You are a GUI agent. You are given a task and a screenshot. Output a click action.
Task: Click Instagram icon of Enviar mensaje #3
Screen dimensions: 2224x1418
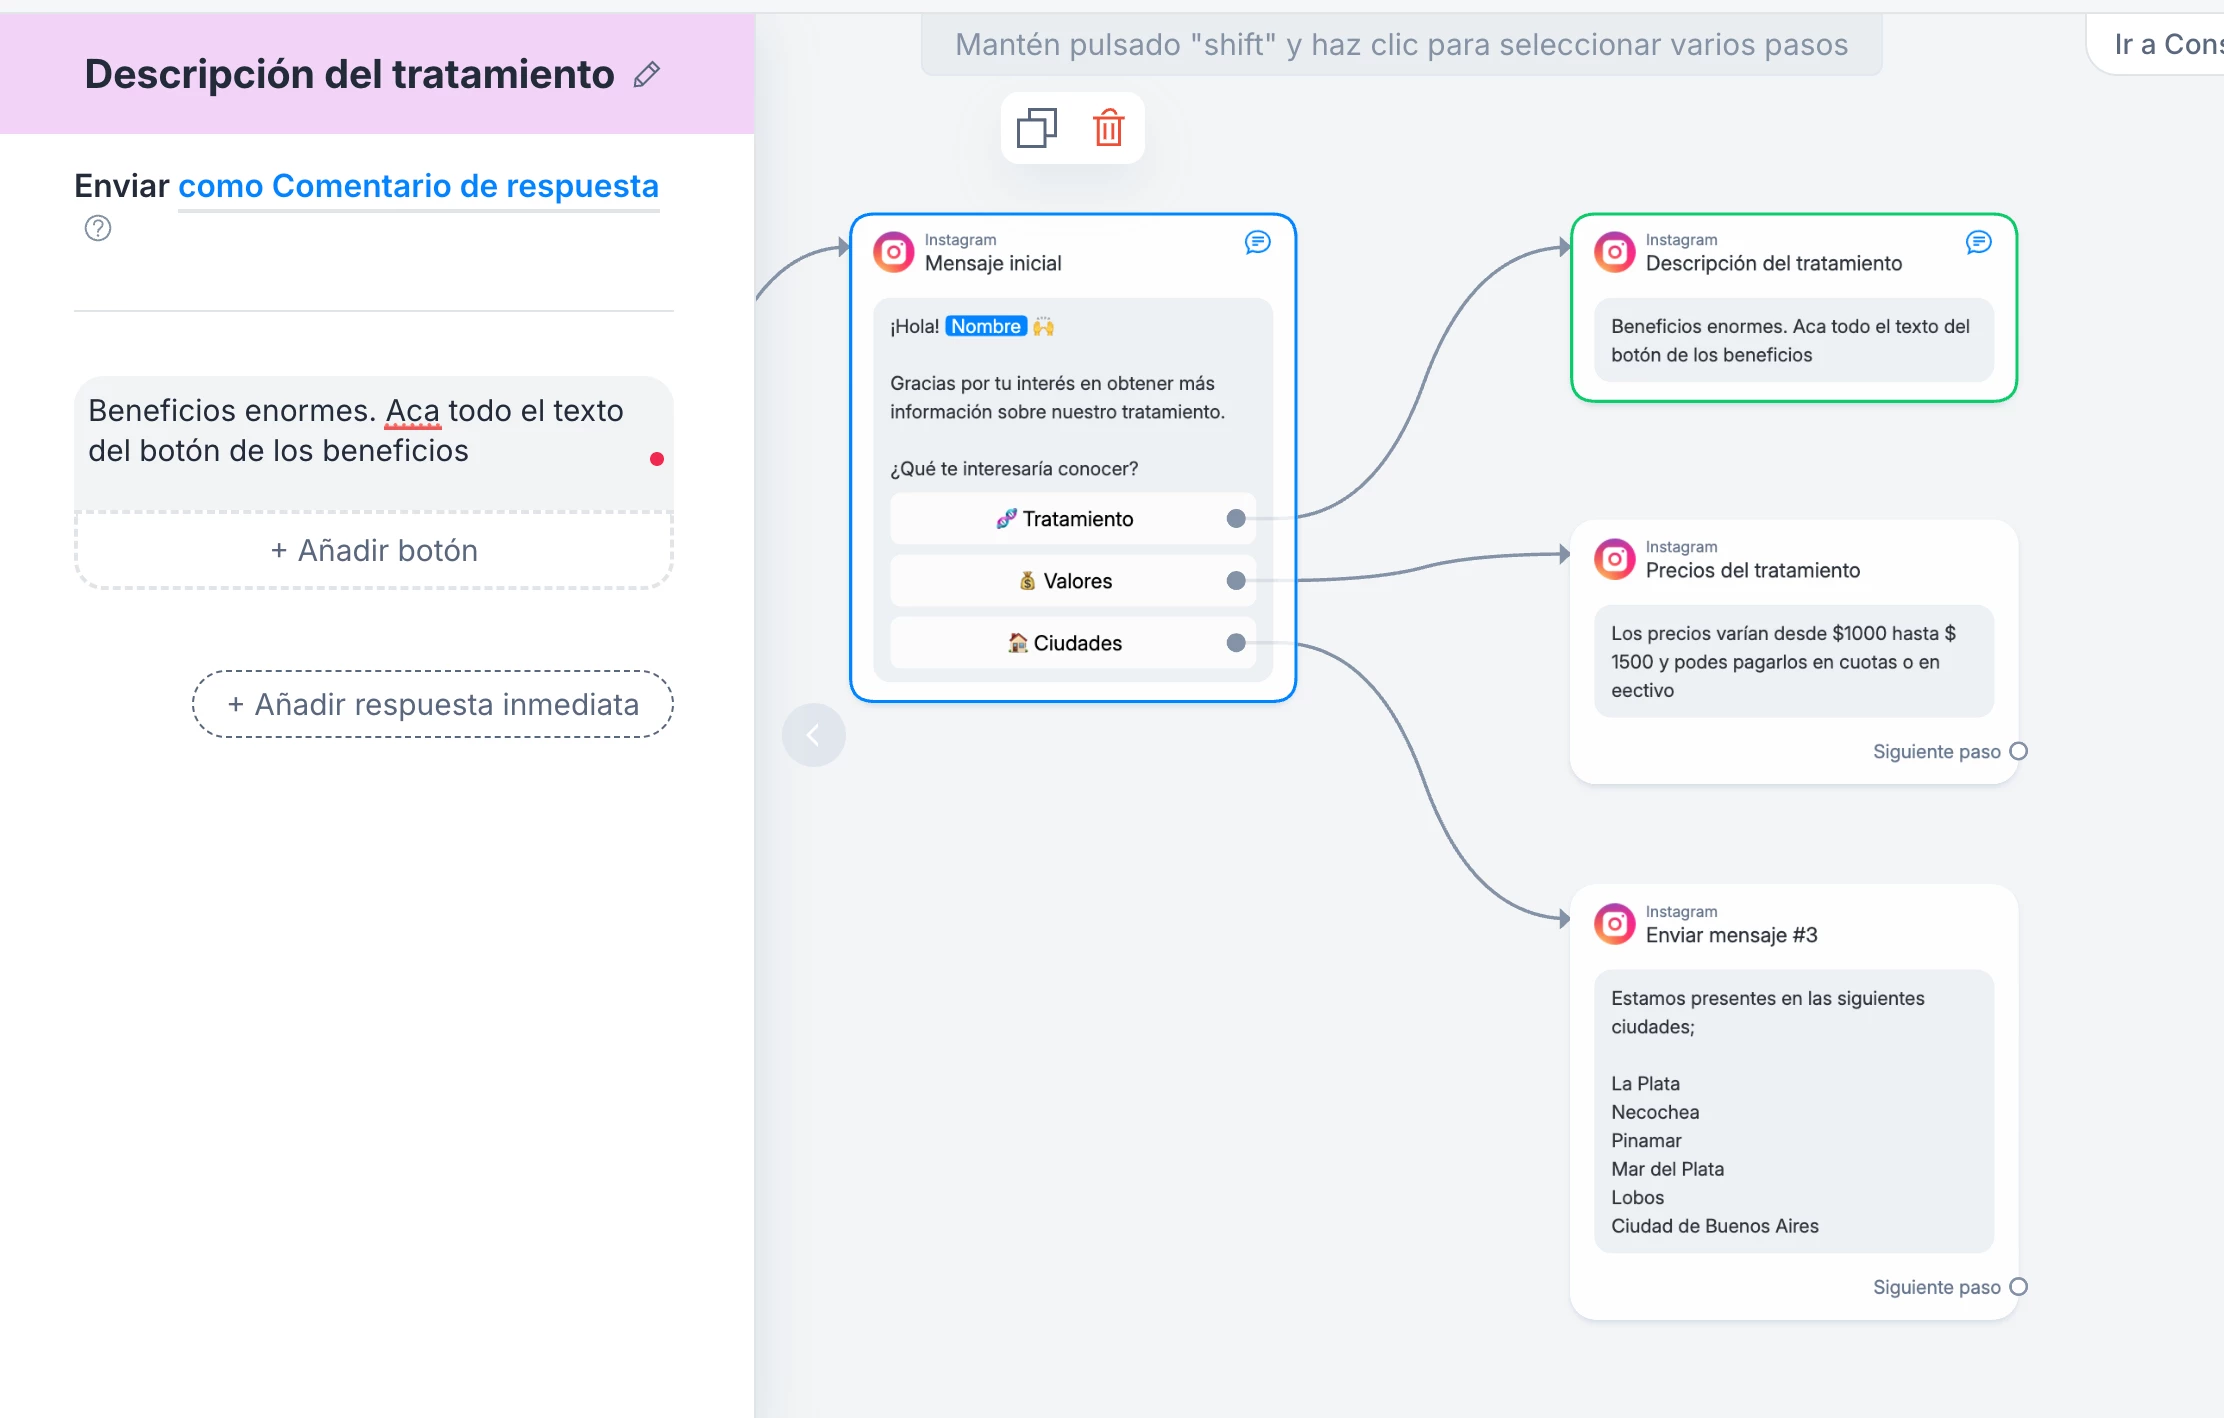pos(1615,924)
